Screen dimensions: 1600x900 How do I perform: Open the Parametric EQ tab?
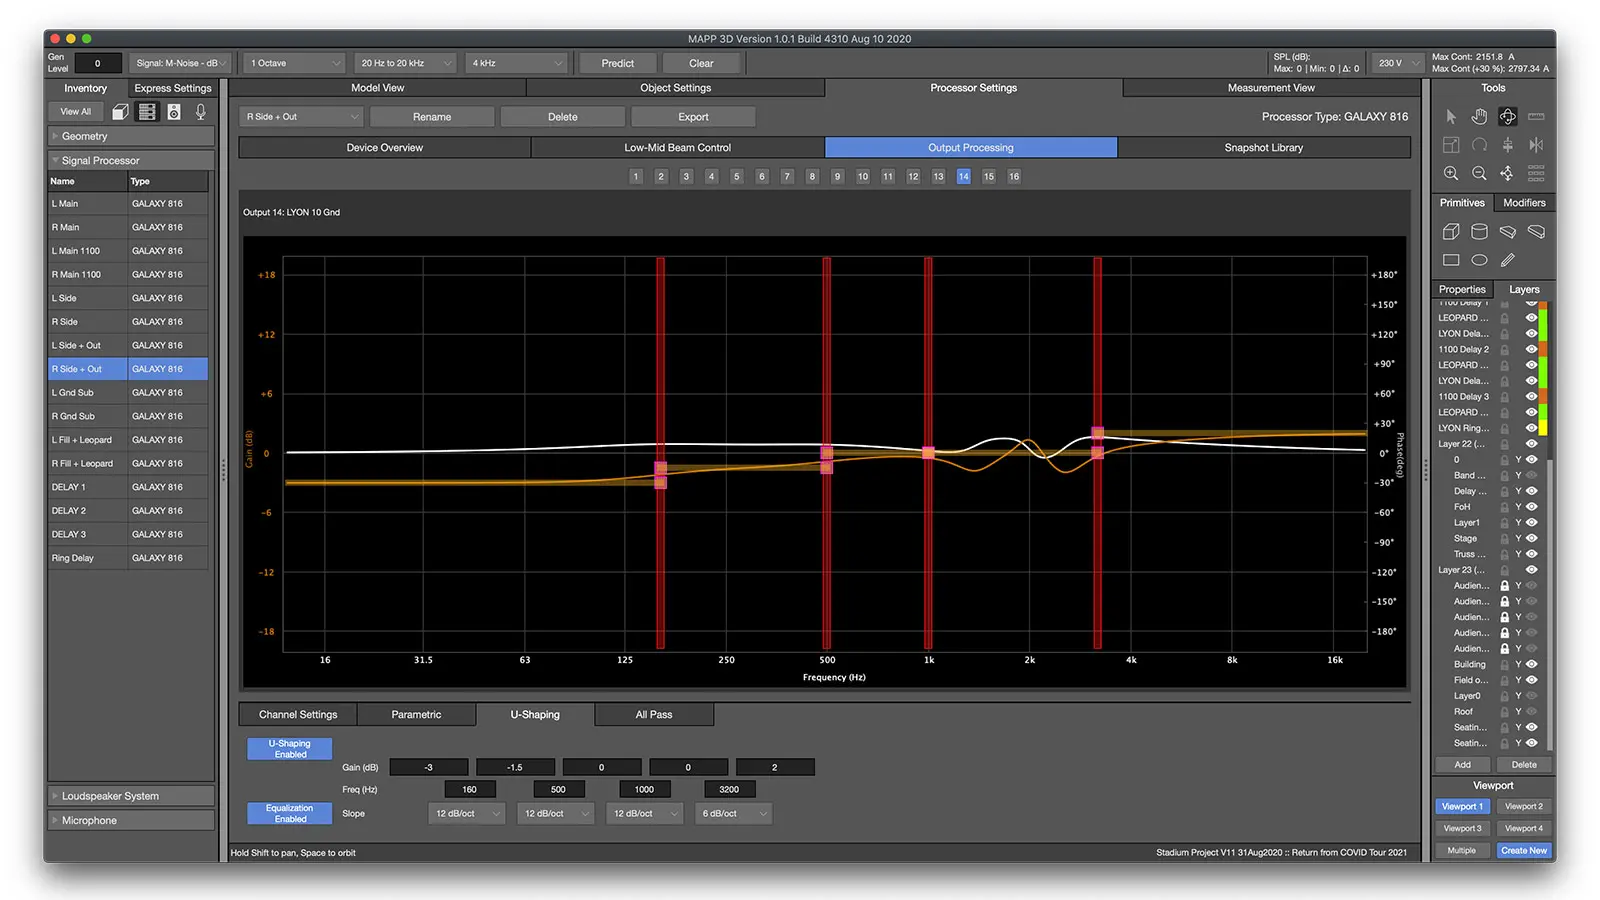point(416,714)
